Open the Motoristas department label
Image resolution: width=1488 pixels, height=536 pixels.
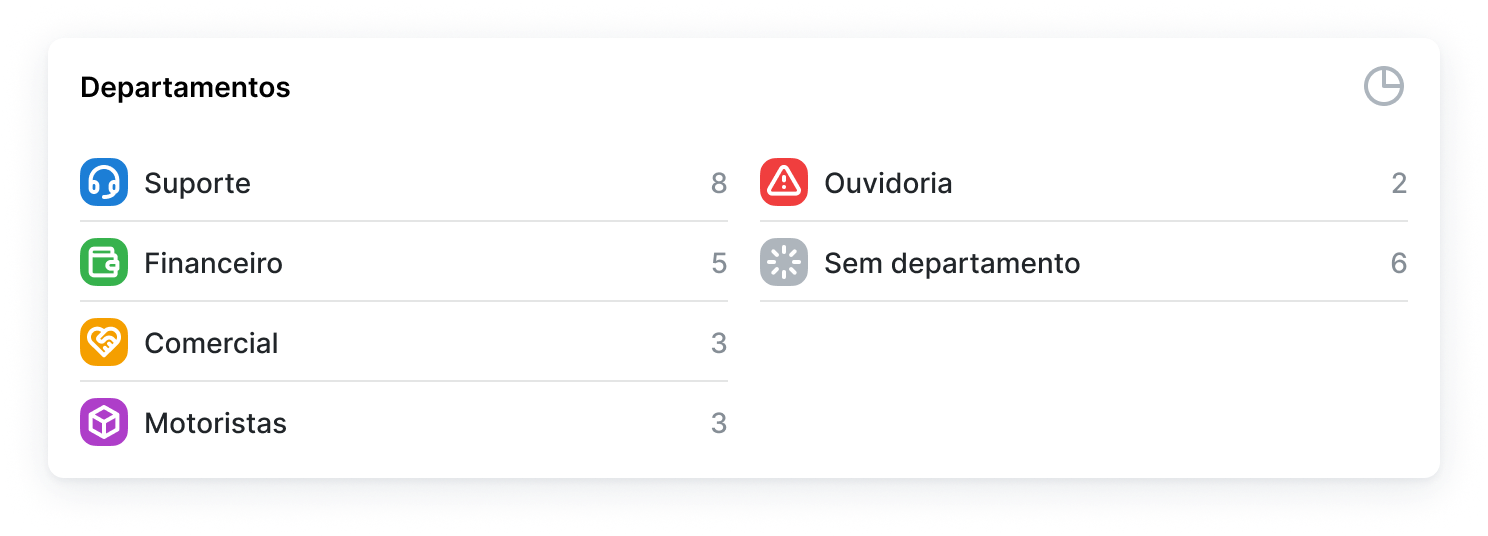(215, 424)
